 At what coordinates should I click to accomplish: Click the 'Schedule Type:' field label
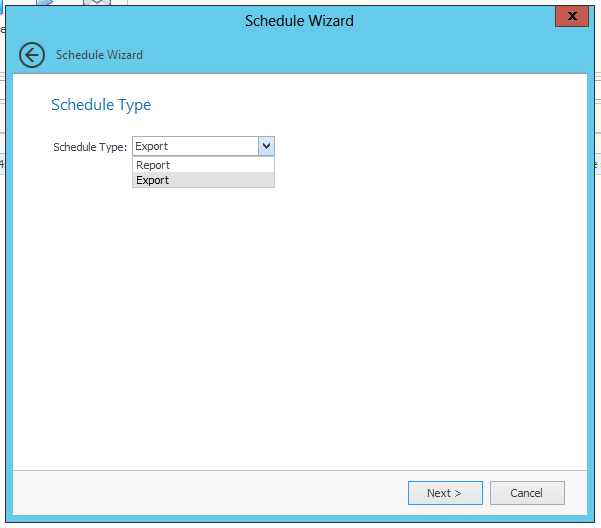[90, 147]
